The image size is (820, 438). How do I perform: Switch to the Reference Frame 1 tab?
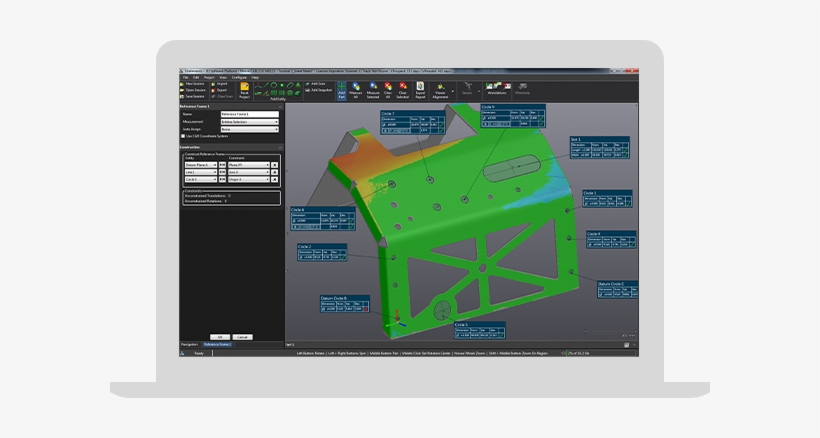(217, 345)
